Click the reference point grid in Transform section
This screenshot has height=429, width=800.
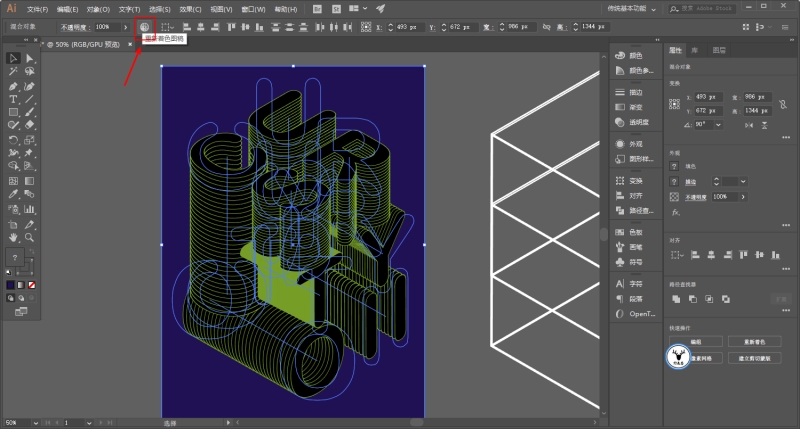tap(676, 104)
